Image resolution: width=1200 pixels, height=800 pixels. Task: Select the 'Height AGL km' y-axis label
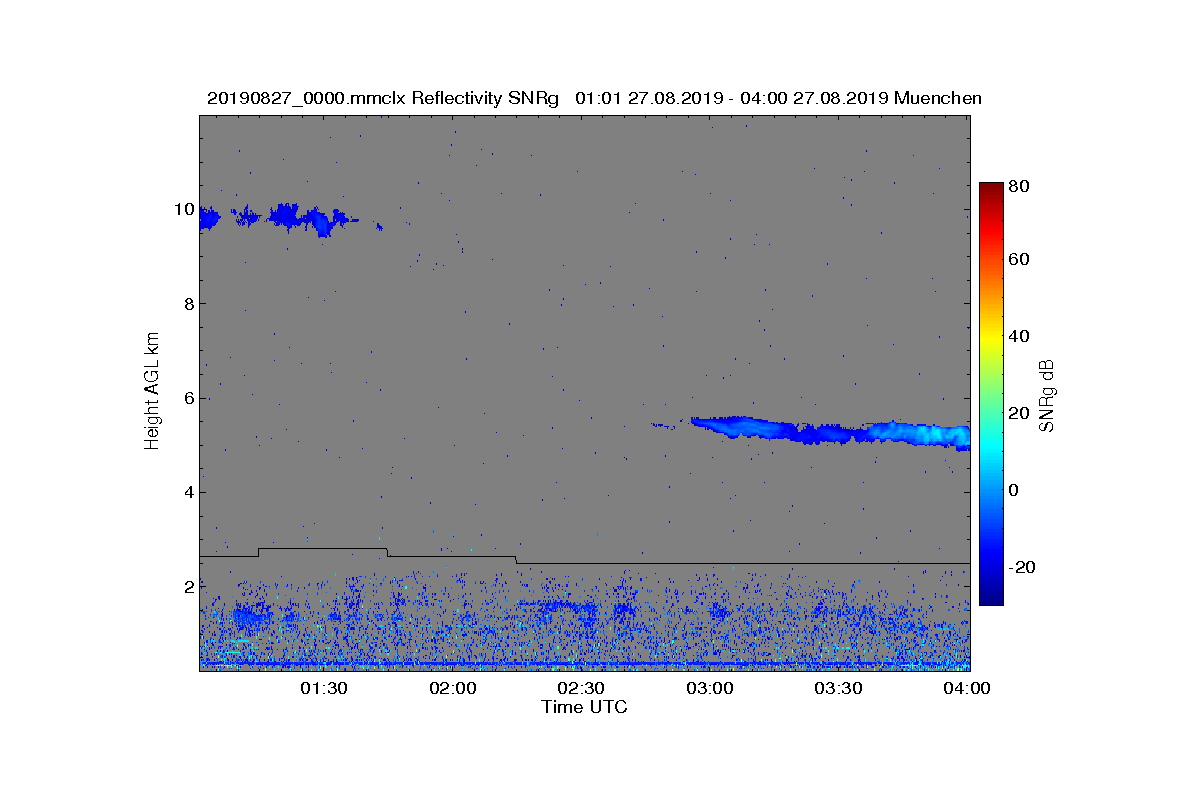point(152,391)
